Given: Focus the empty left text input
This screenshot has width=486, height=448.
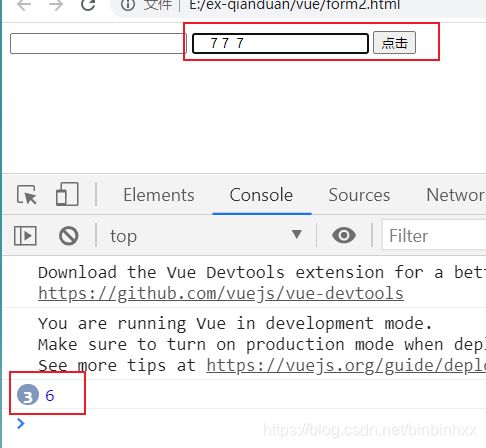Looking at the screenshot, I should coord(98,43).
